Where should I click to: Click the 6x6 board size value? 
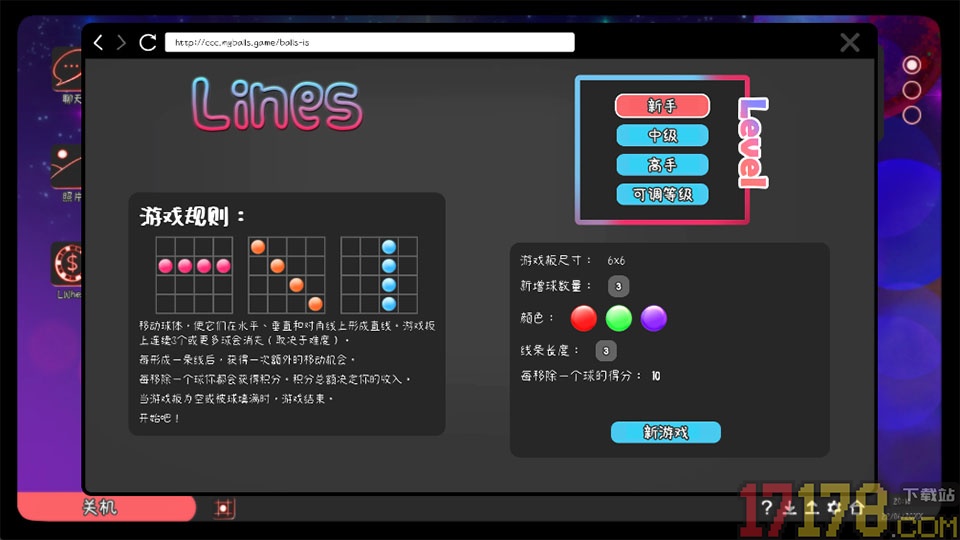tap(616, 261)
